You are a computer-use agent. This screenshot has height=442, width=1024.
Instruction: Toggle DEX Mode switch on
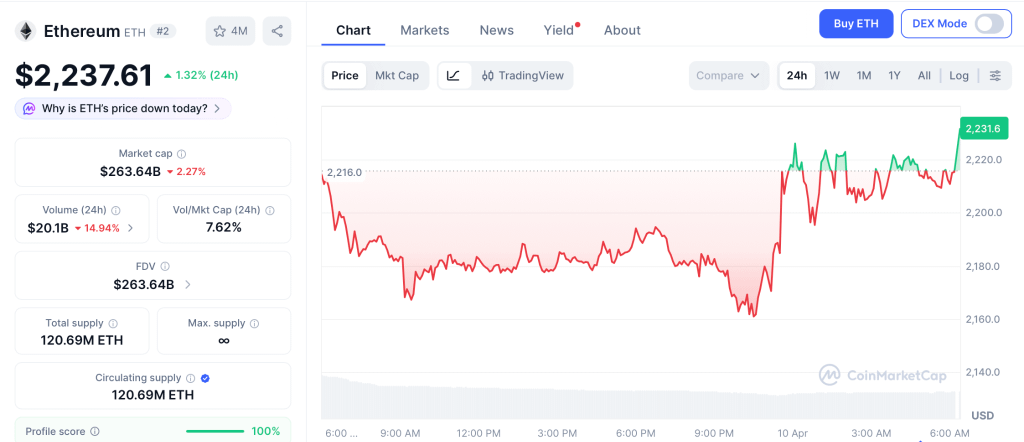988,24
